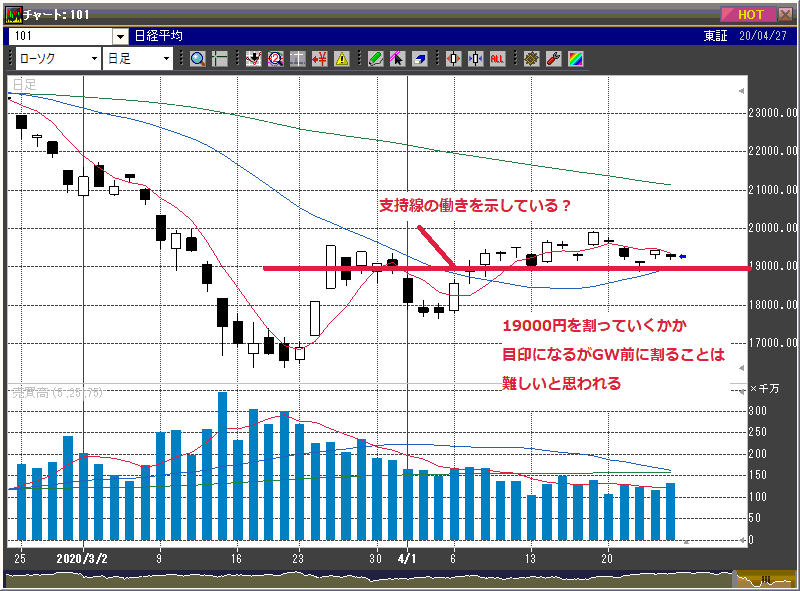The width and height of the screenshot is (800, 591).
Task: Toggle the crosshair cursor line tool
Action: (x=220, y=59)
